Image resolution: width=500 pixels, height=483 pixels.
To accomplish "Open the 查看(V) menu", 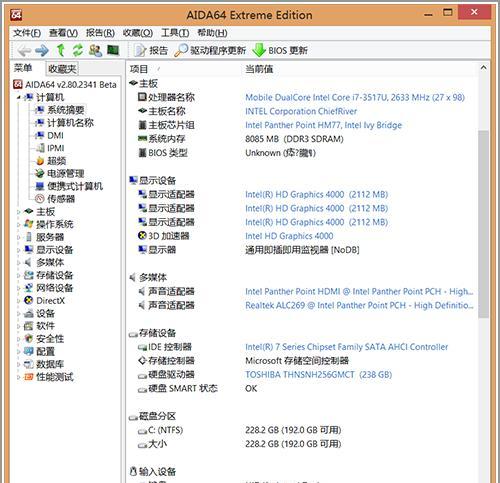I will [x=63, y=33].
